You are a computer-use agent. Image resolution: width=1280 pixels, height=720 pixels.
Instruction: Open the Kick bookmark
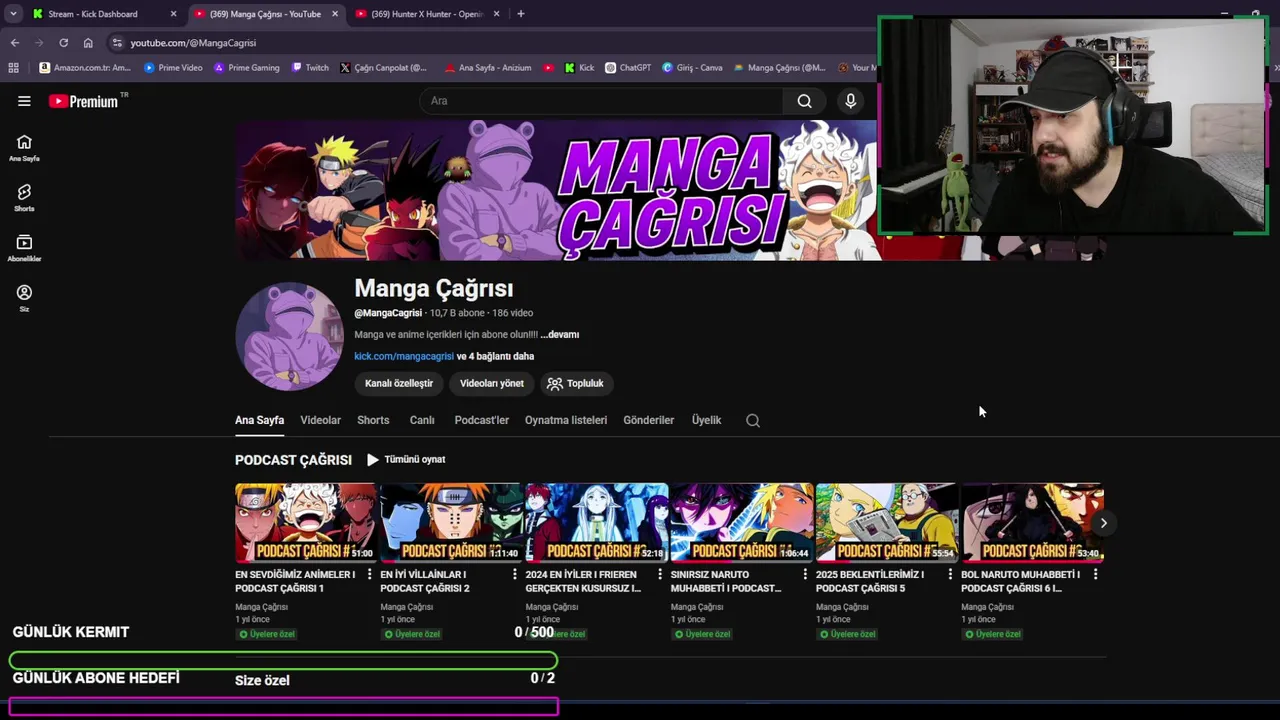(x=579, y=68)
